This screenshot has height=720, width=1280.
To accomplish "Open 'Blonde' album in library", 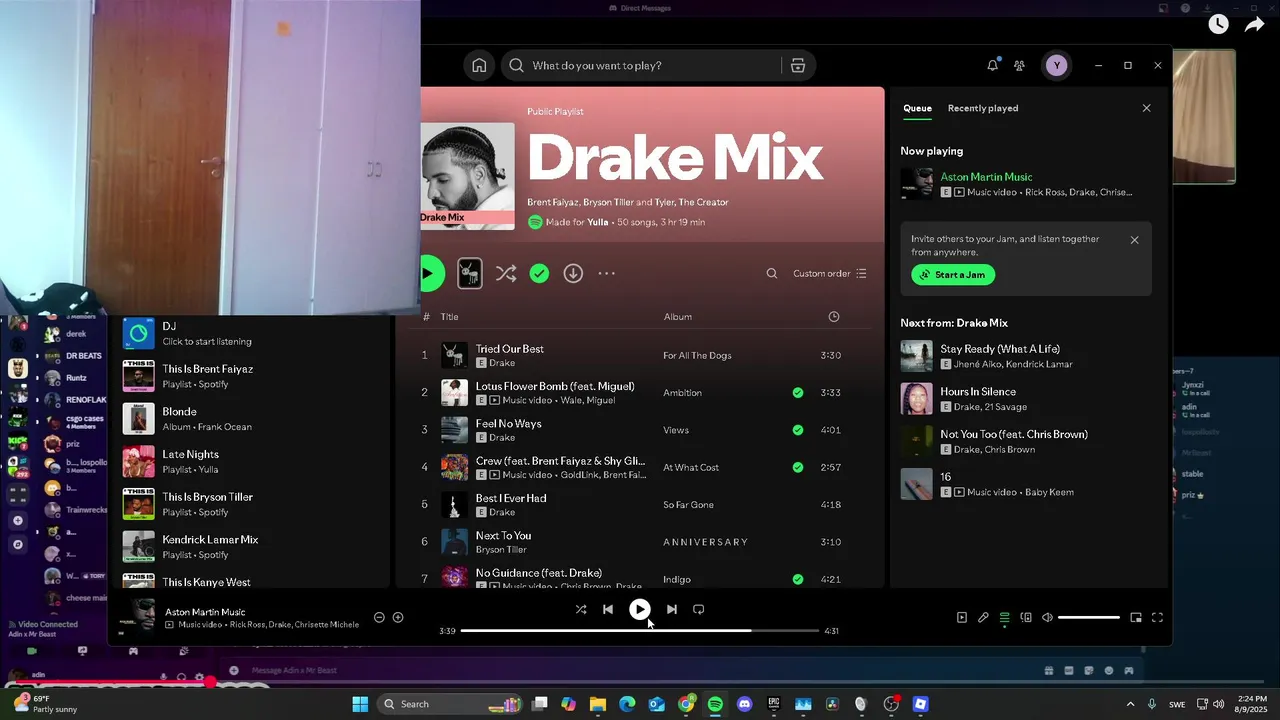I will pos(250,418).
